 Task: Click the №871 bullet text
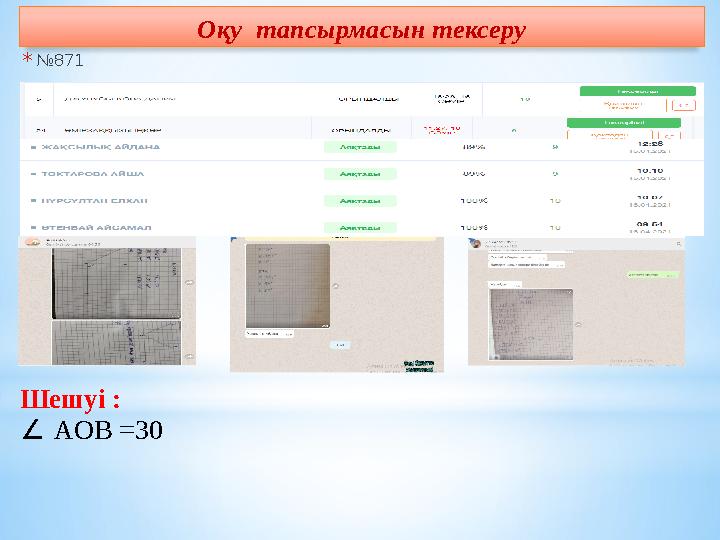tap(60, 60)
